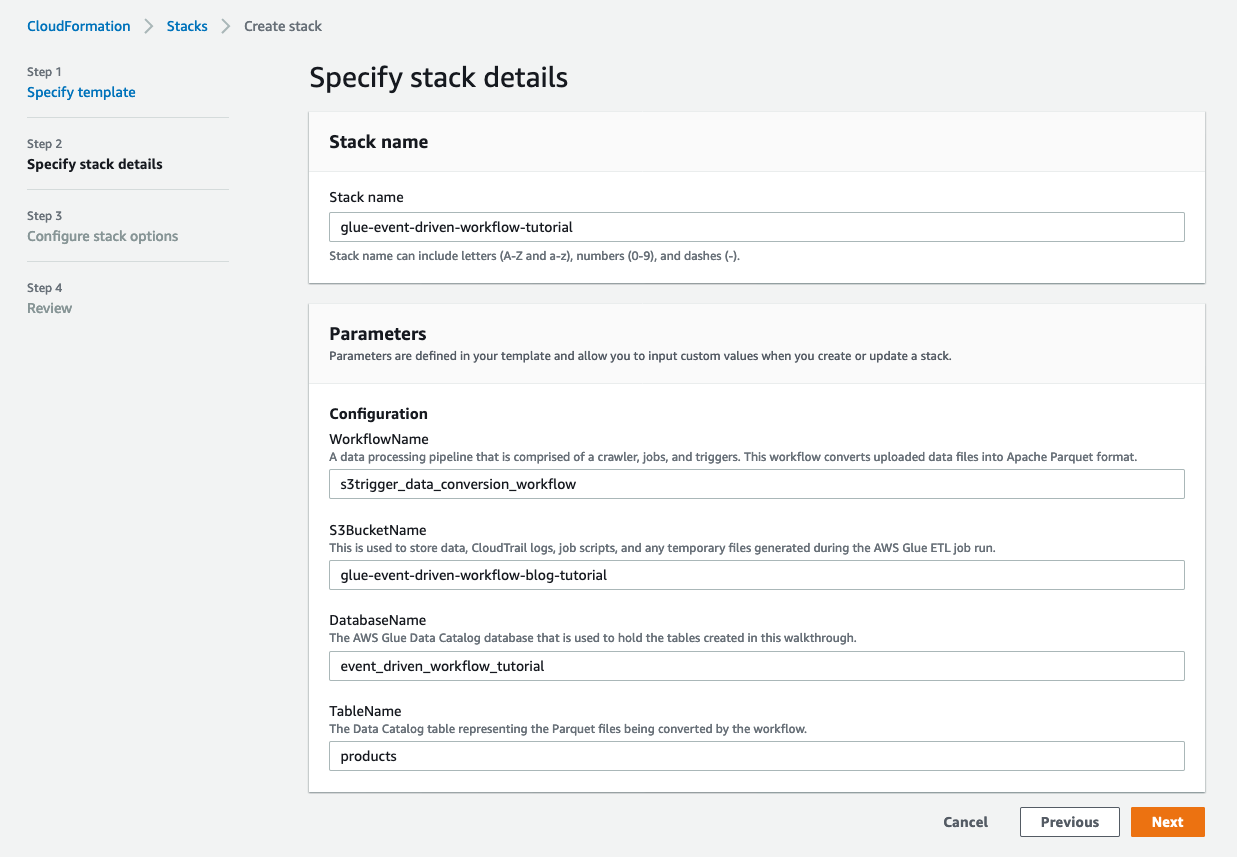Edit the WorkflowName input field
Viewport: 1237px width, 857px height.
(x=756, y=484)
